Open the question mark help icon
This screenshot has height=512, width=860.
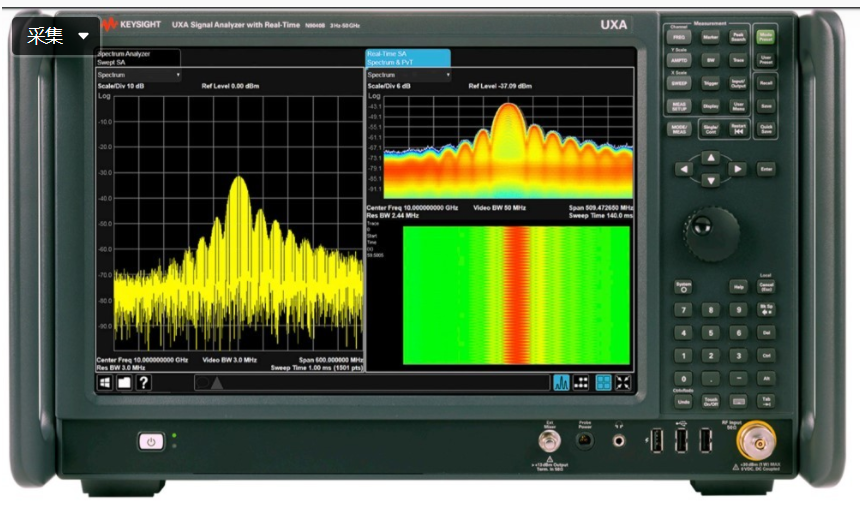(144, 383)
